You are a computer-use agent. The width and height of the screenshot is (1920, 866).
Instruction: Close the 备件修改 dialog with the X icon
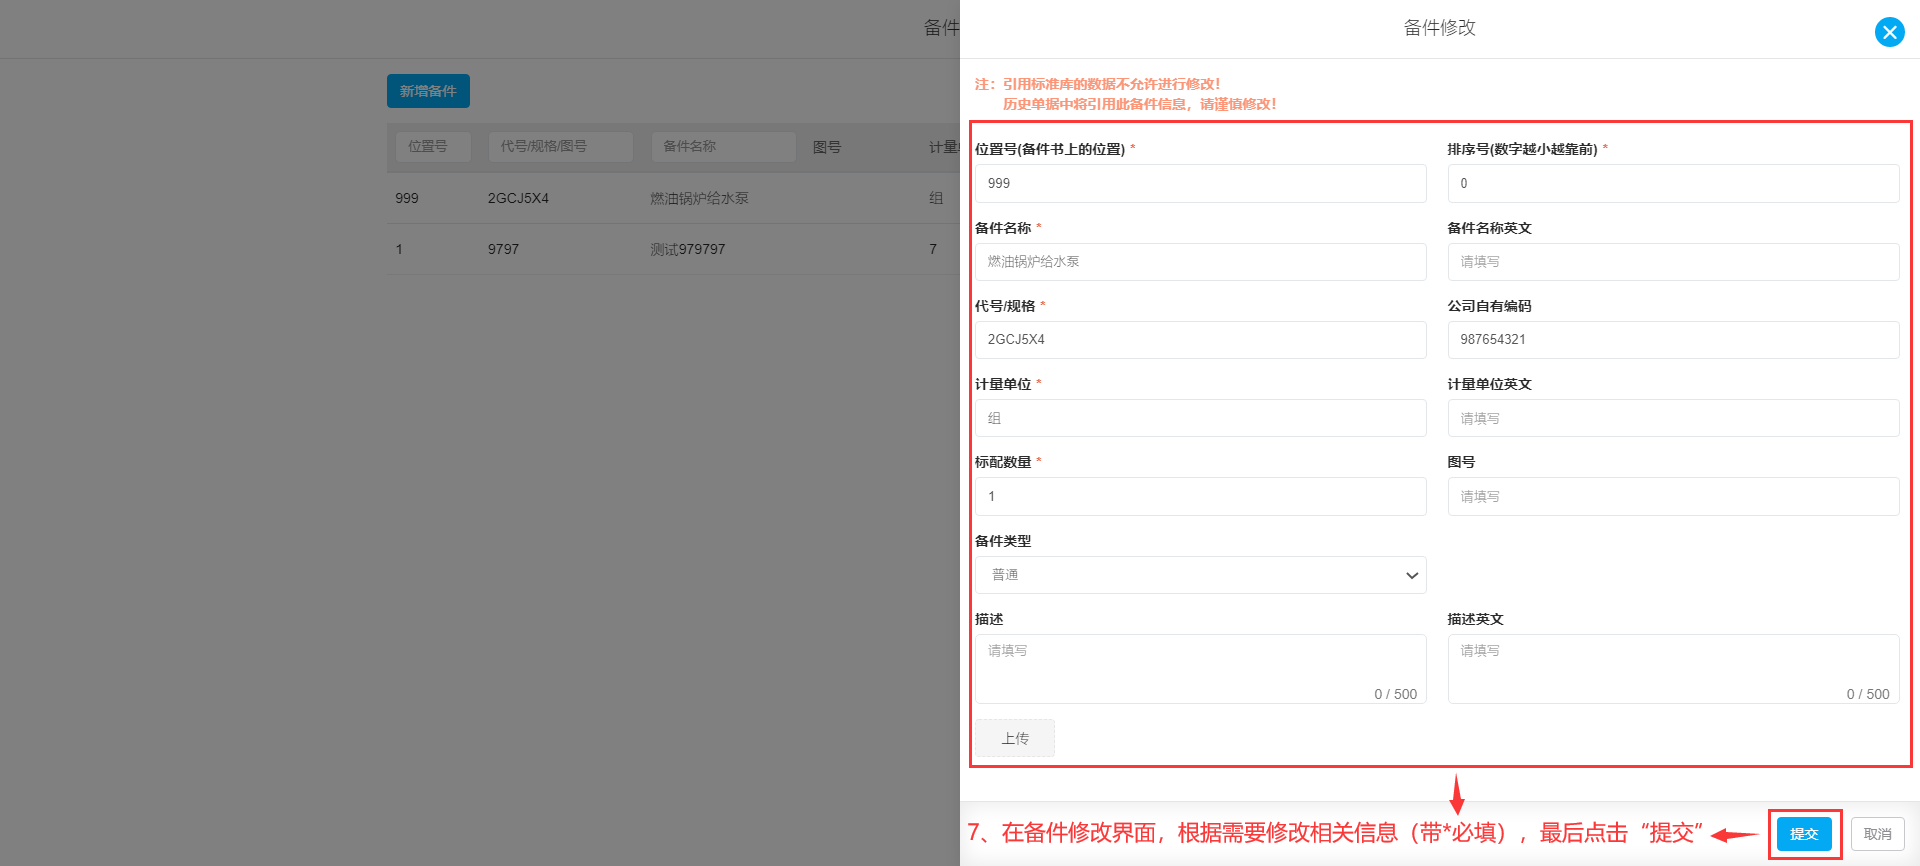click(1889, 32)
